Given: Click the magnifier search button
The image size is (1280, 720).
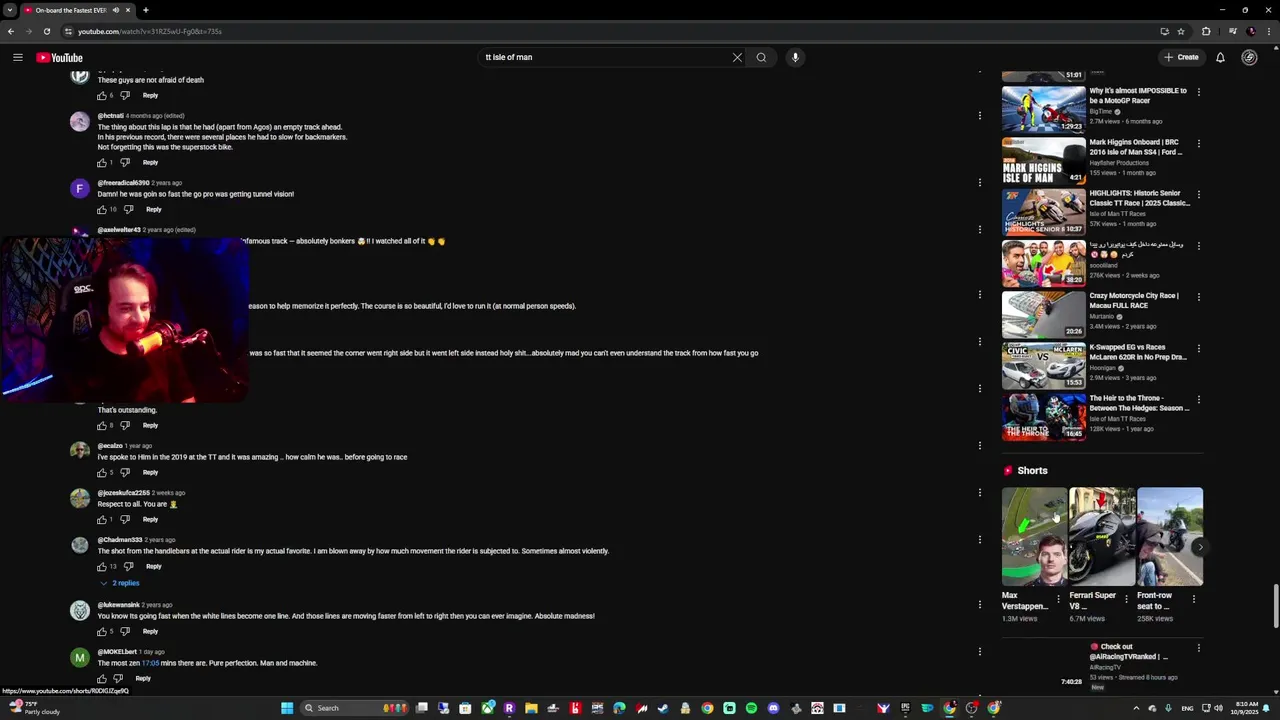Looking at the screenshot, I should tap(761, 57).
